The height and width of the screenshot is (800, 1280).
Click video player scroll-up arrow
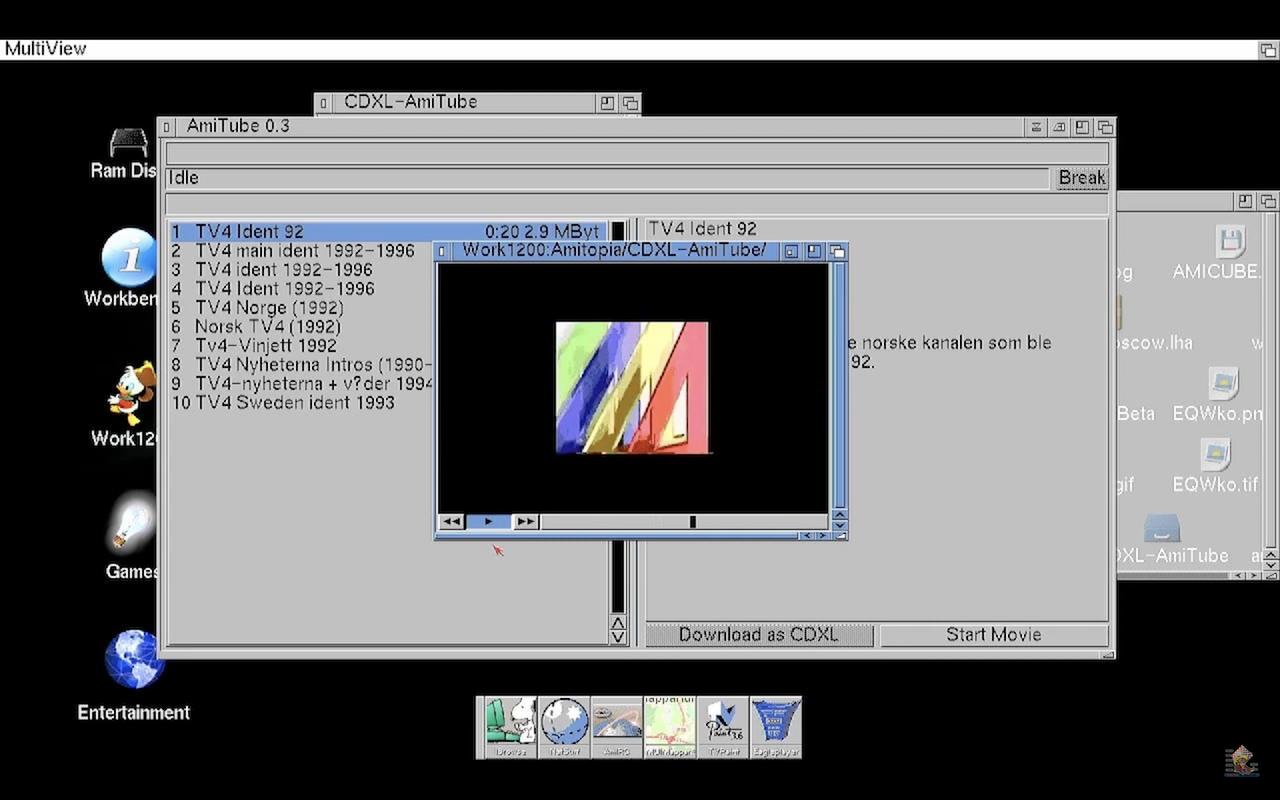(839, 514)
